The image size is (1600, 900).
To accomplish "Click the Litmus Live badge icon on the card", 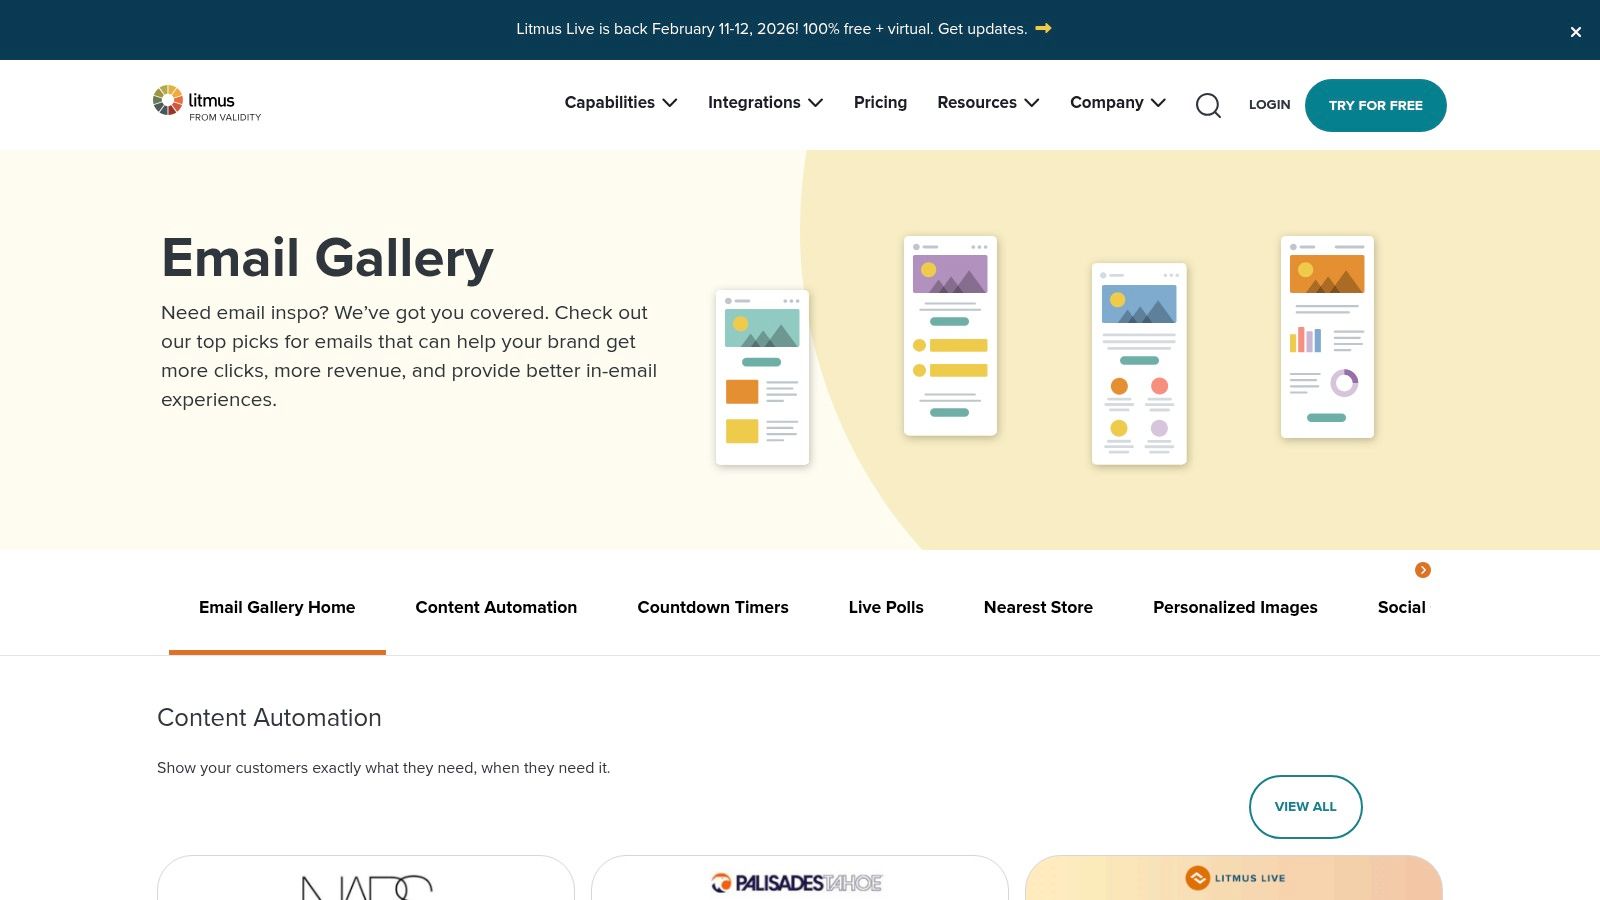I will click(1197, 878).
